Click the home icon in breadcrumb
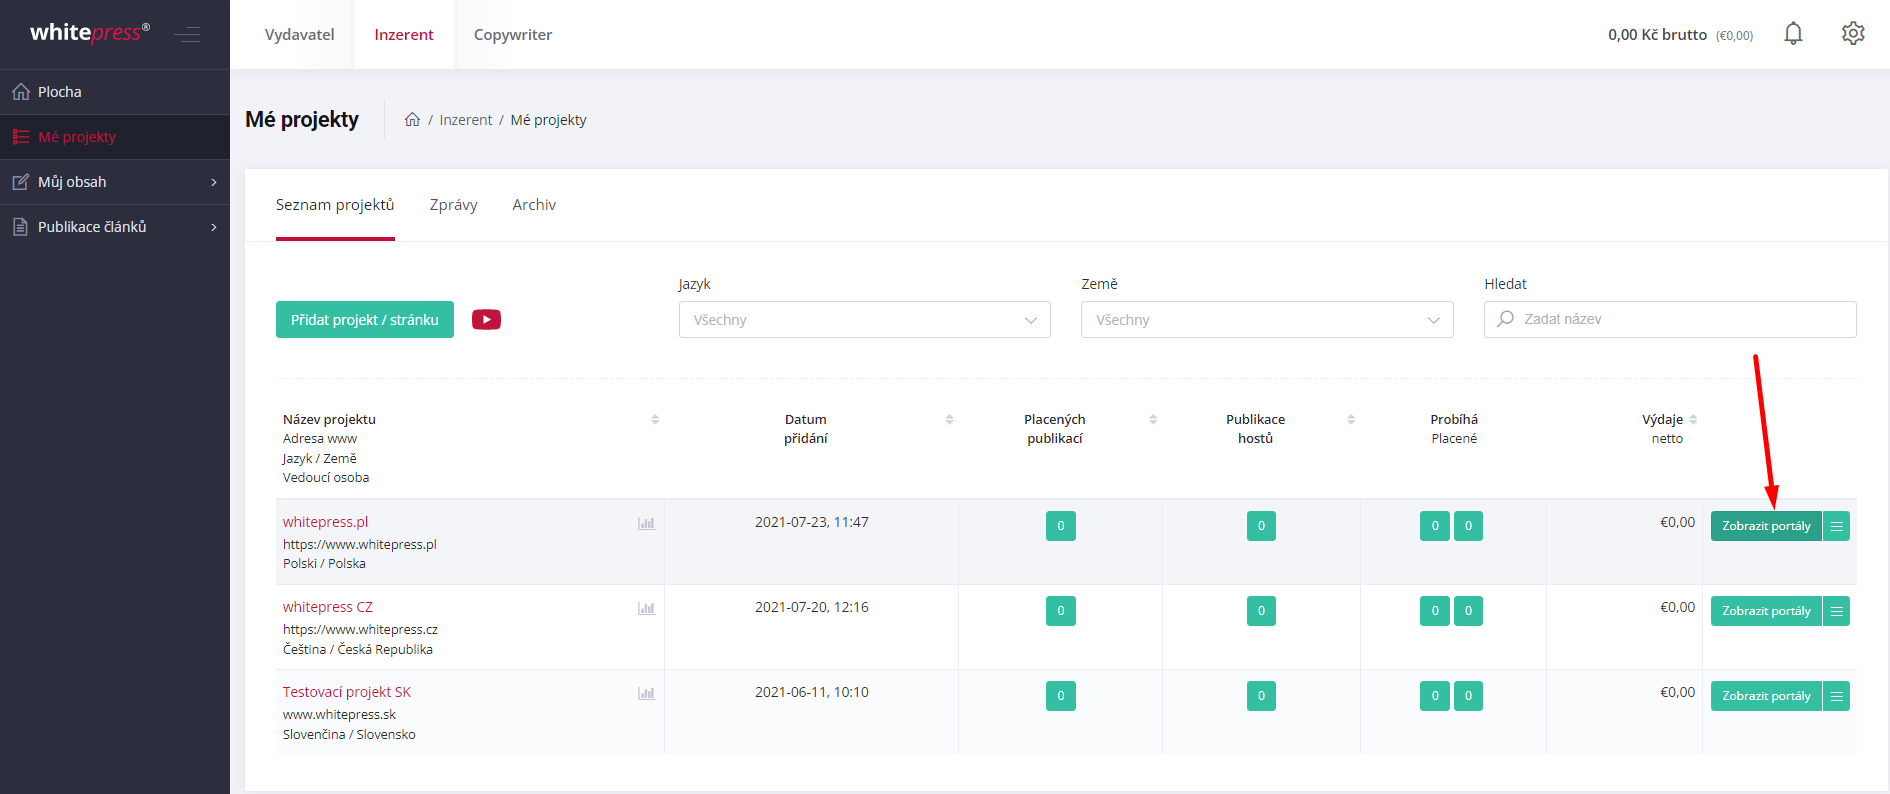The image size is (1890, 794). pyautogui.click(x=412, y=120)
